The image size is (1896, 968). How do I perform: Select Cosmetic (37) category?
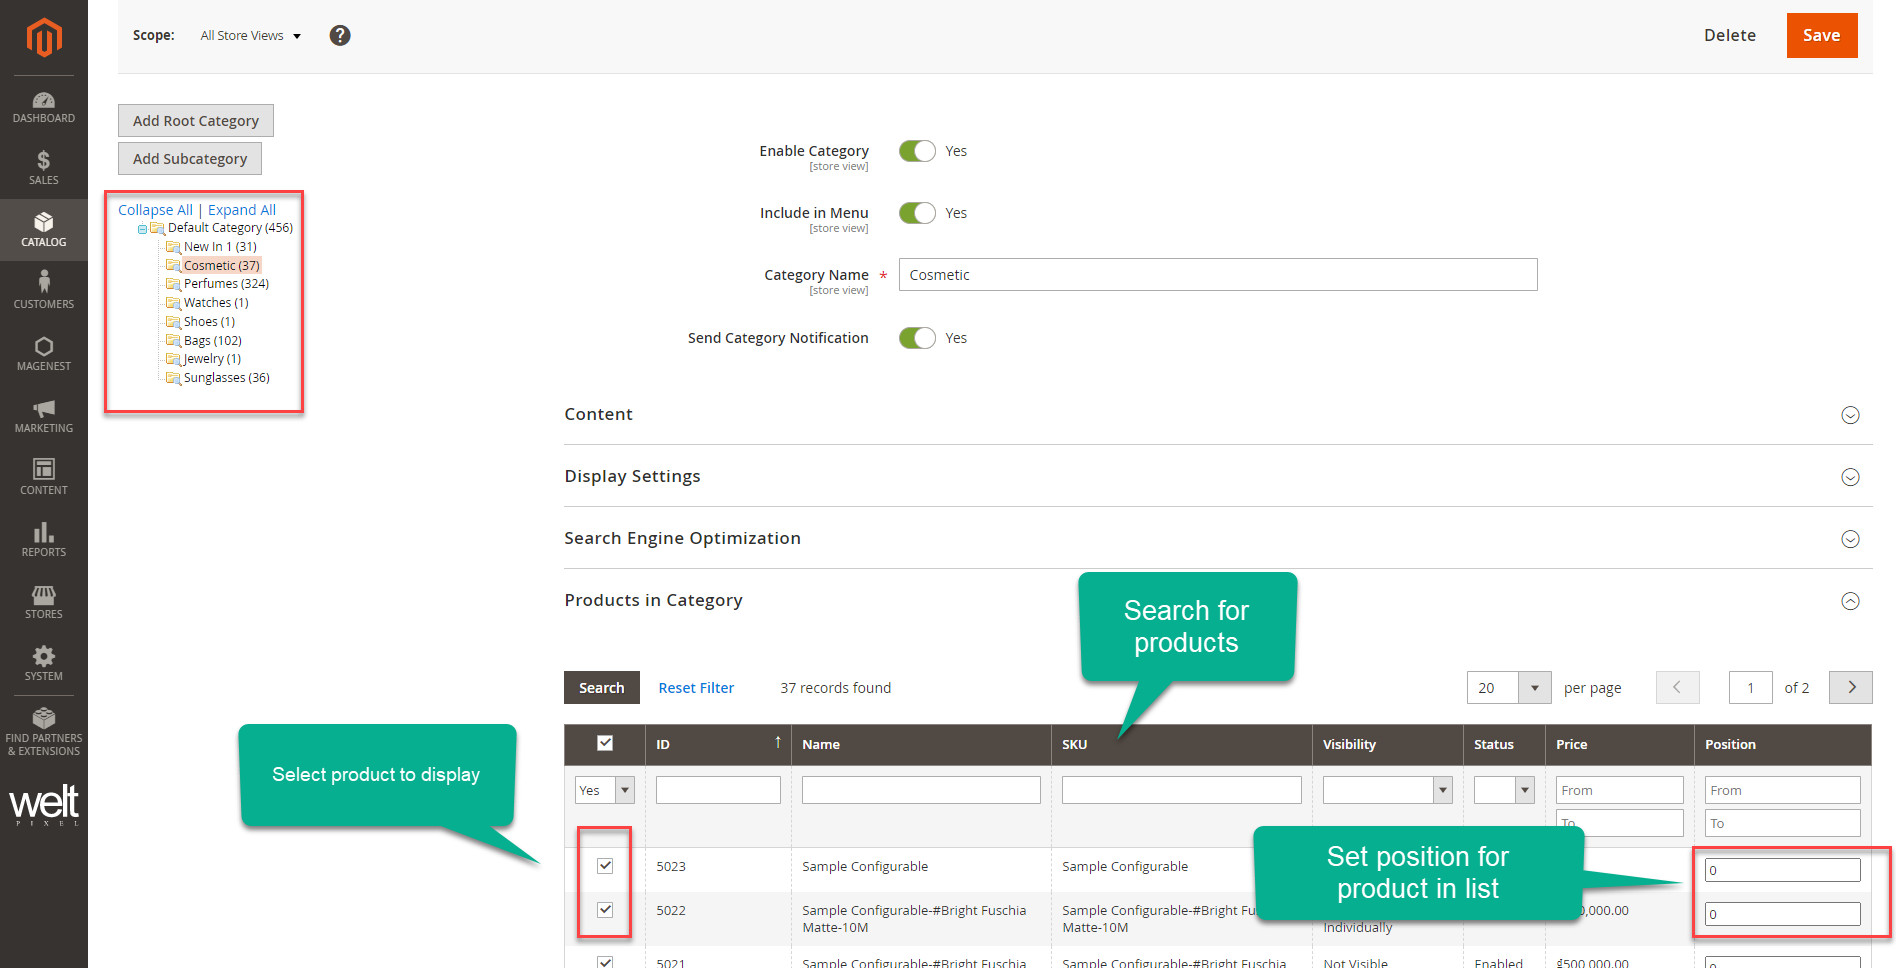click(x=222, y=265)
